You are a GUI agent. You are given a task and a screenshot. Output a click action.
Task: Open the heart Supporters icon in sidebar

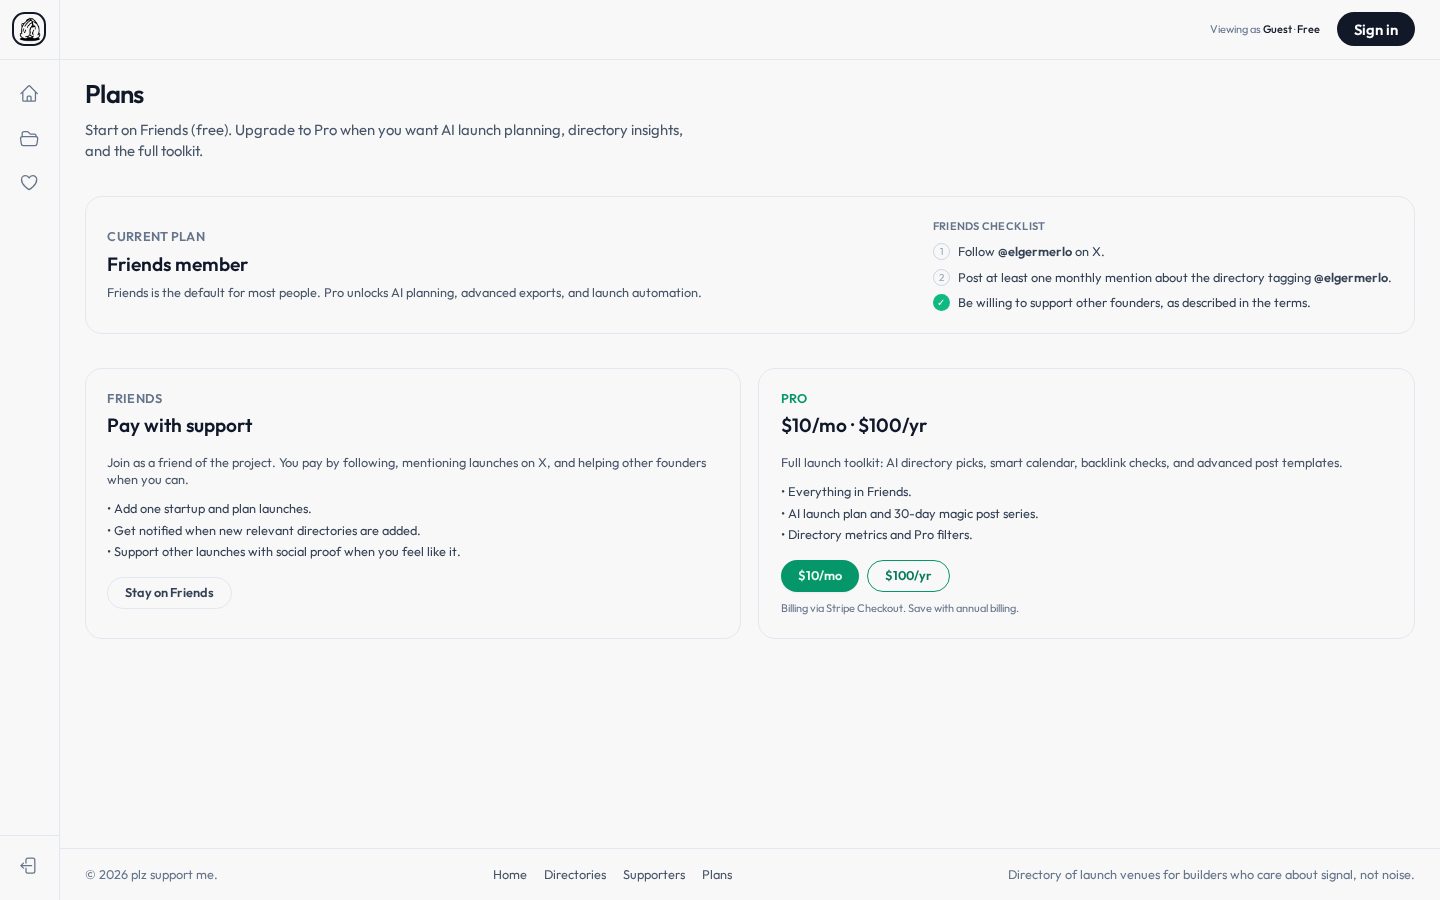tap(29, 182)
